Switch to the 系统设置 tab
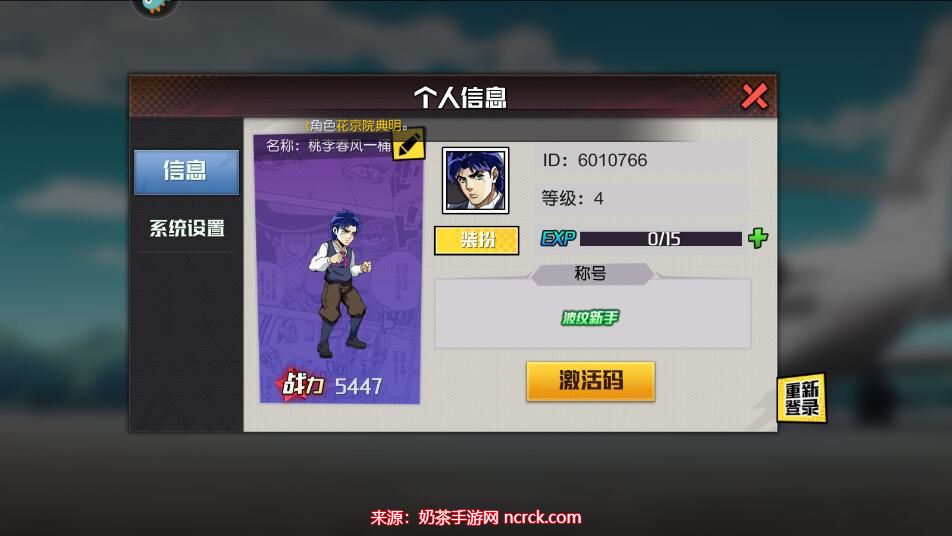The height and width of the screenshot is (536, 952). (186, 228)
